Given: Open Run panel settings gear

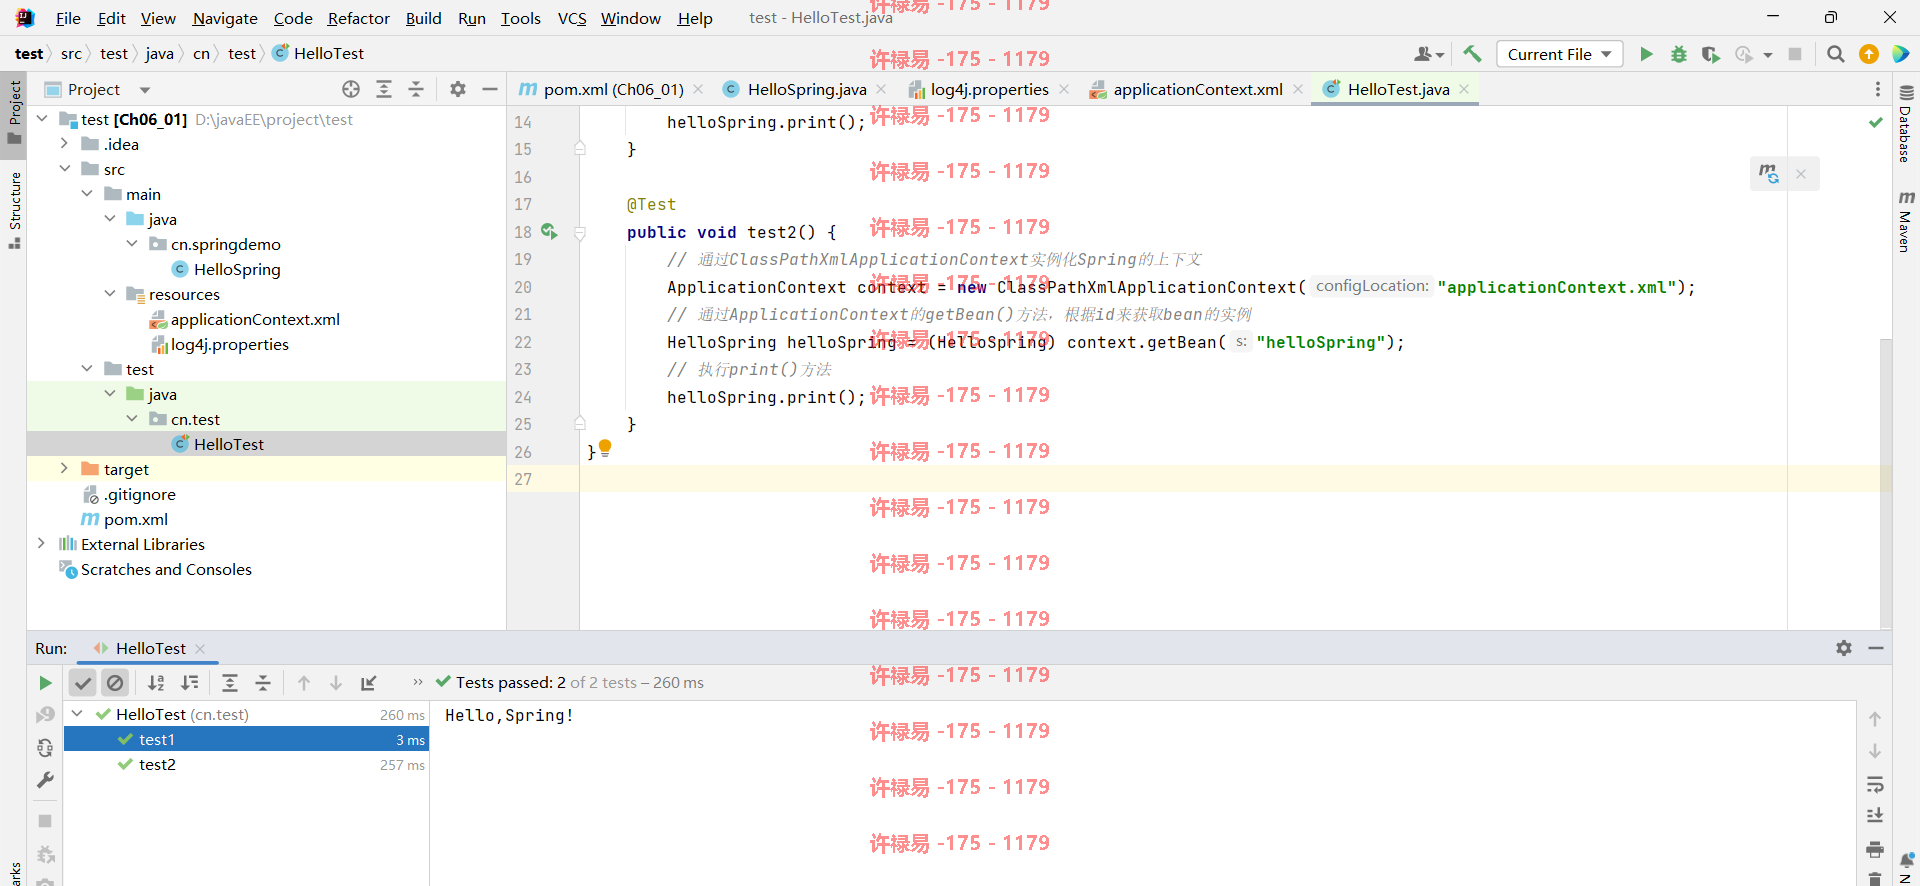Looking at the screenshot, I should [1843, 648].
